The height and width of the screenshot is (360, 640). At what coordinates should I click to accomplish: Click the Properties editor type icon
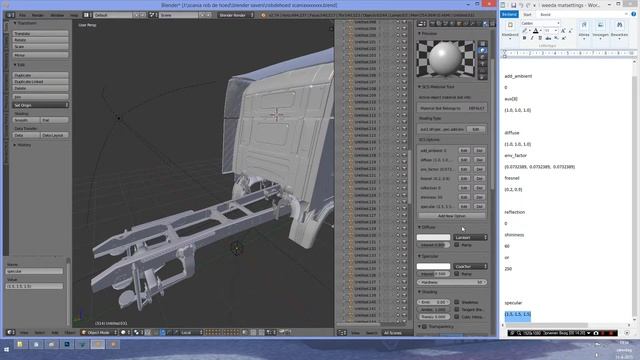tap(422, 24)
